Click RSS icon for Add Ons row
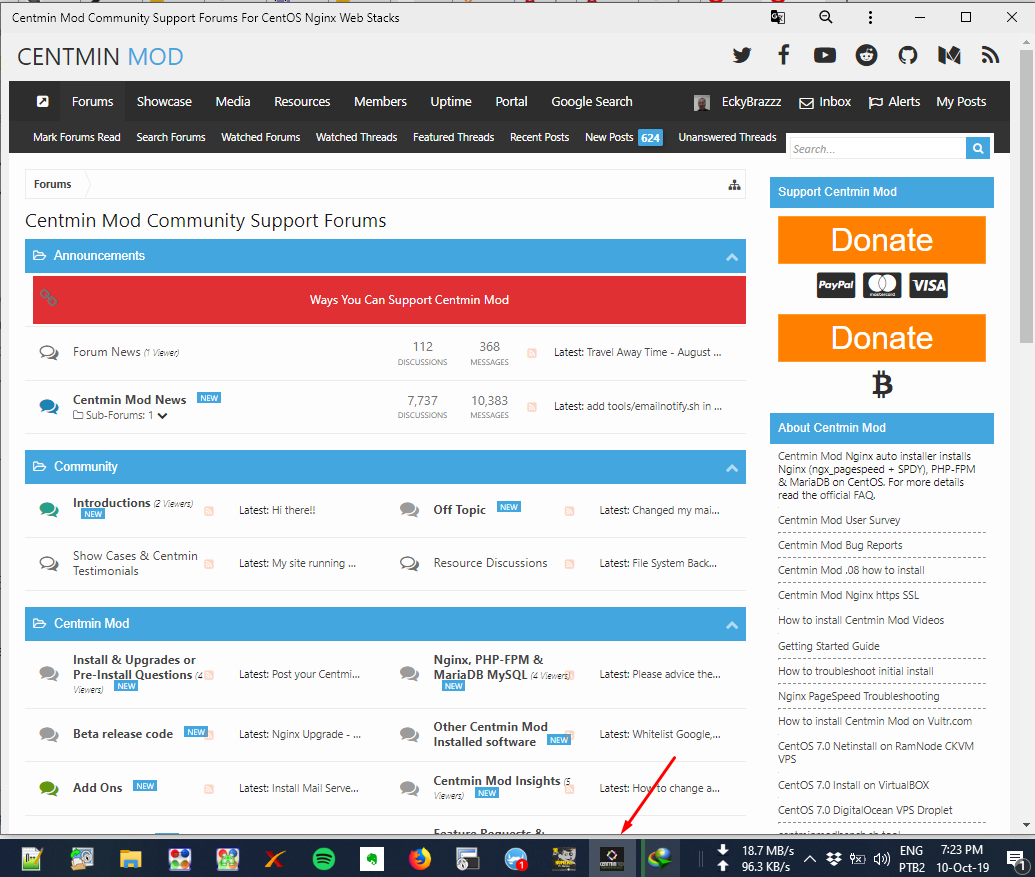 click(x=209, y=789)
